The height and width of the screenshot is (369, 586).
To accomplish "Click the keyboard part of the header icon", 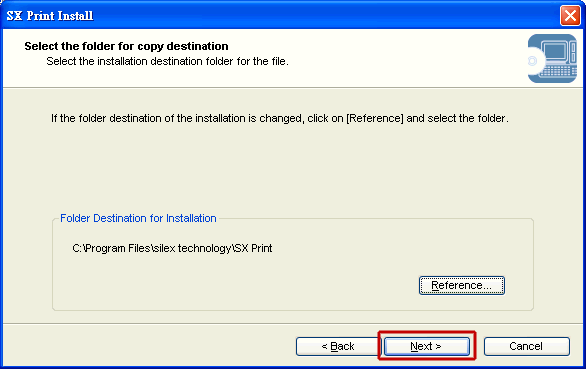I will (559, 71).
